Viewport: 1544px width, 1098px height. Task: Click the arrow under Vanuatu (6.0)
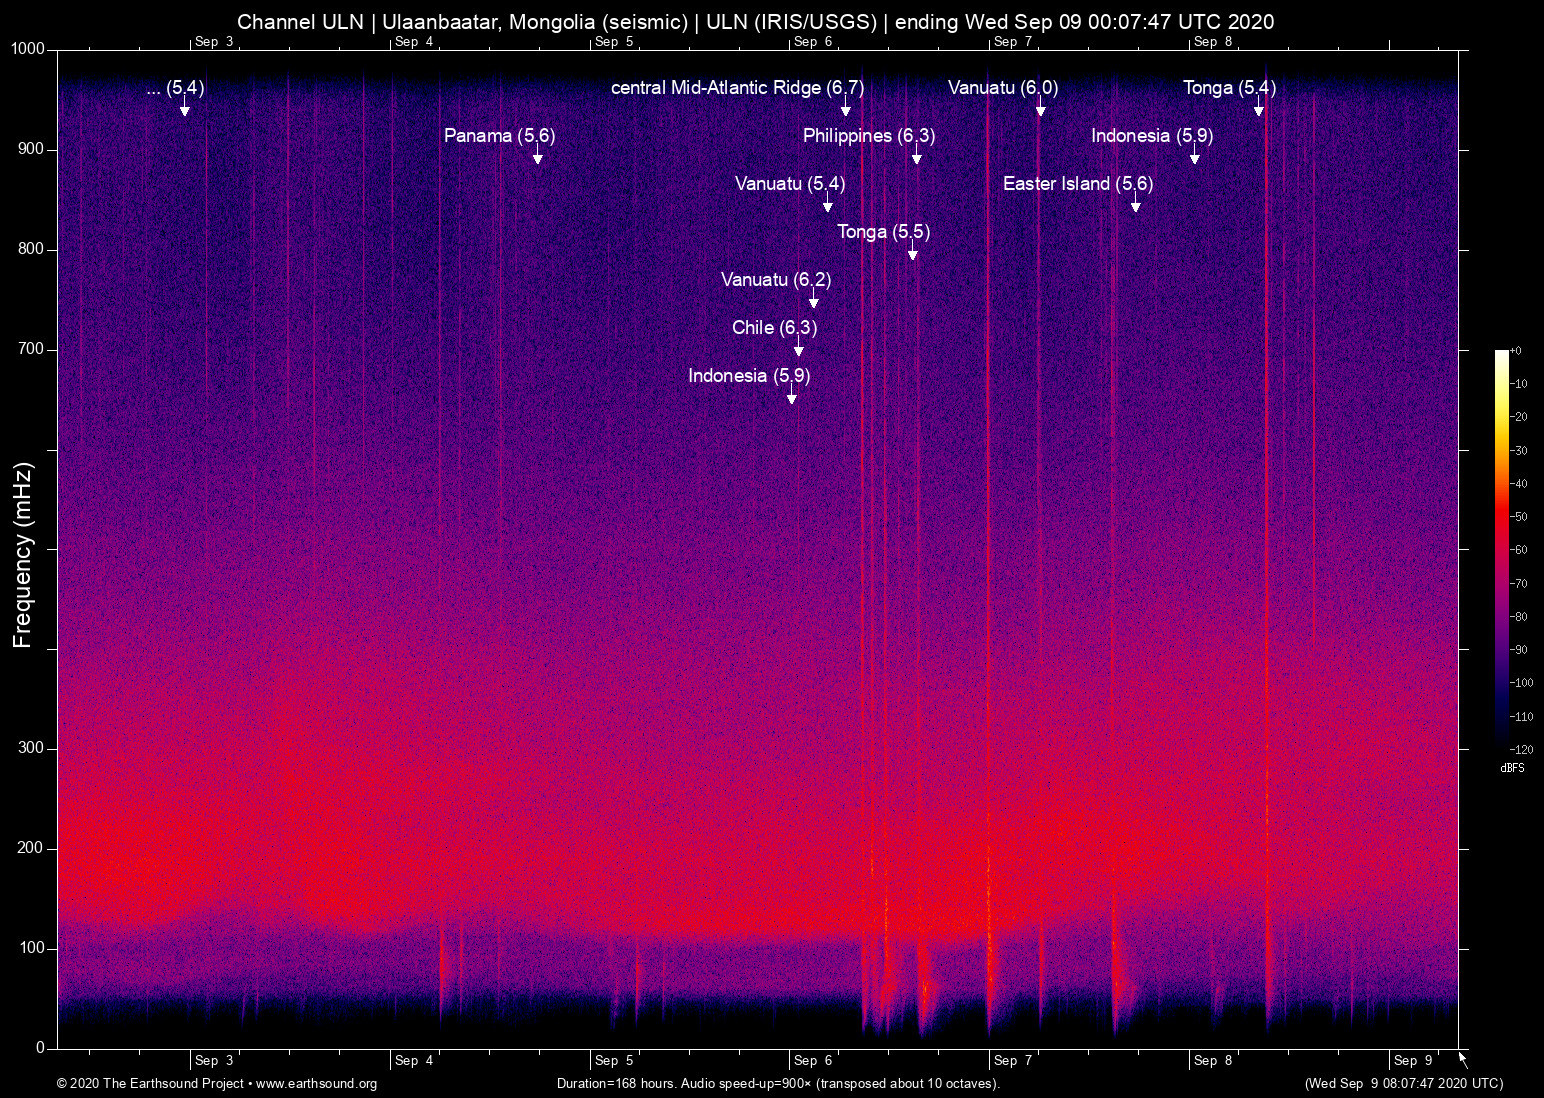(x=1040, y=109)
